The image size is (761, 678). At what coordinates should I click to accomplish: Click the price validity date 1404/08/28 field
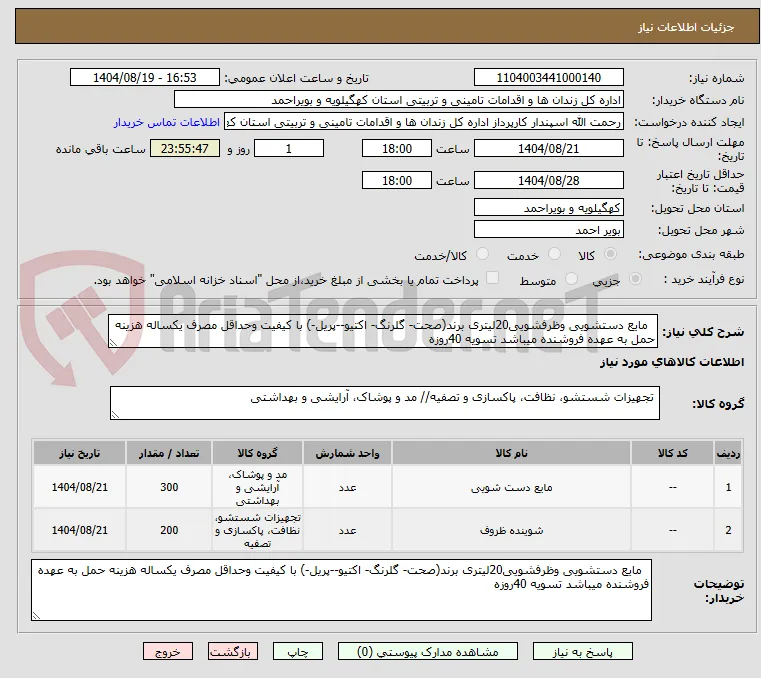548,181
